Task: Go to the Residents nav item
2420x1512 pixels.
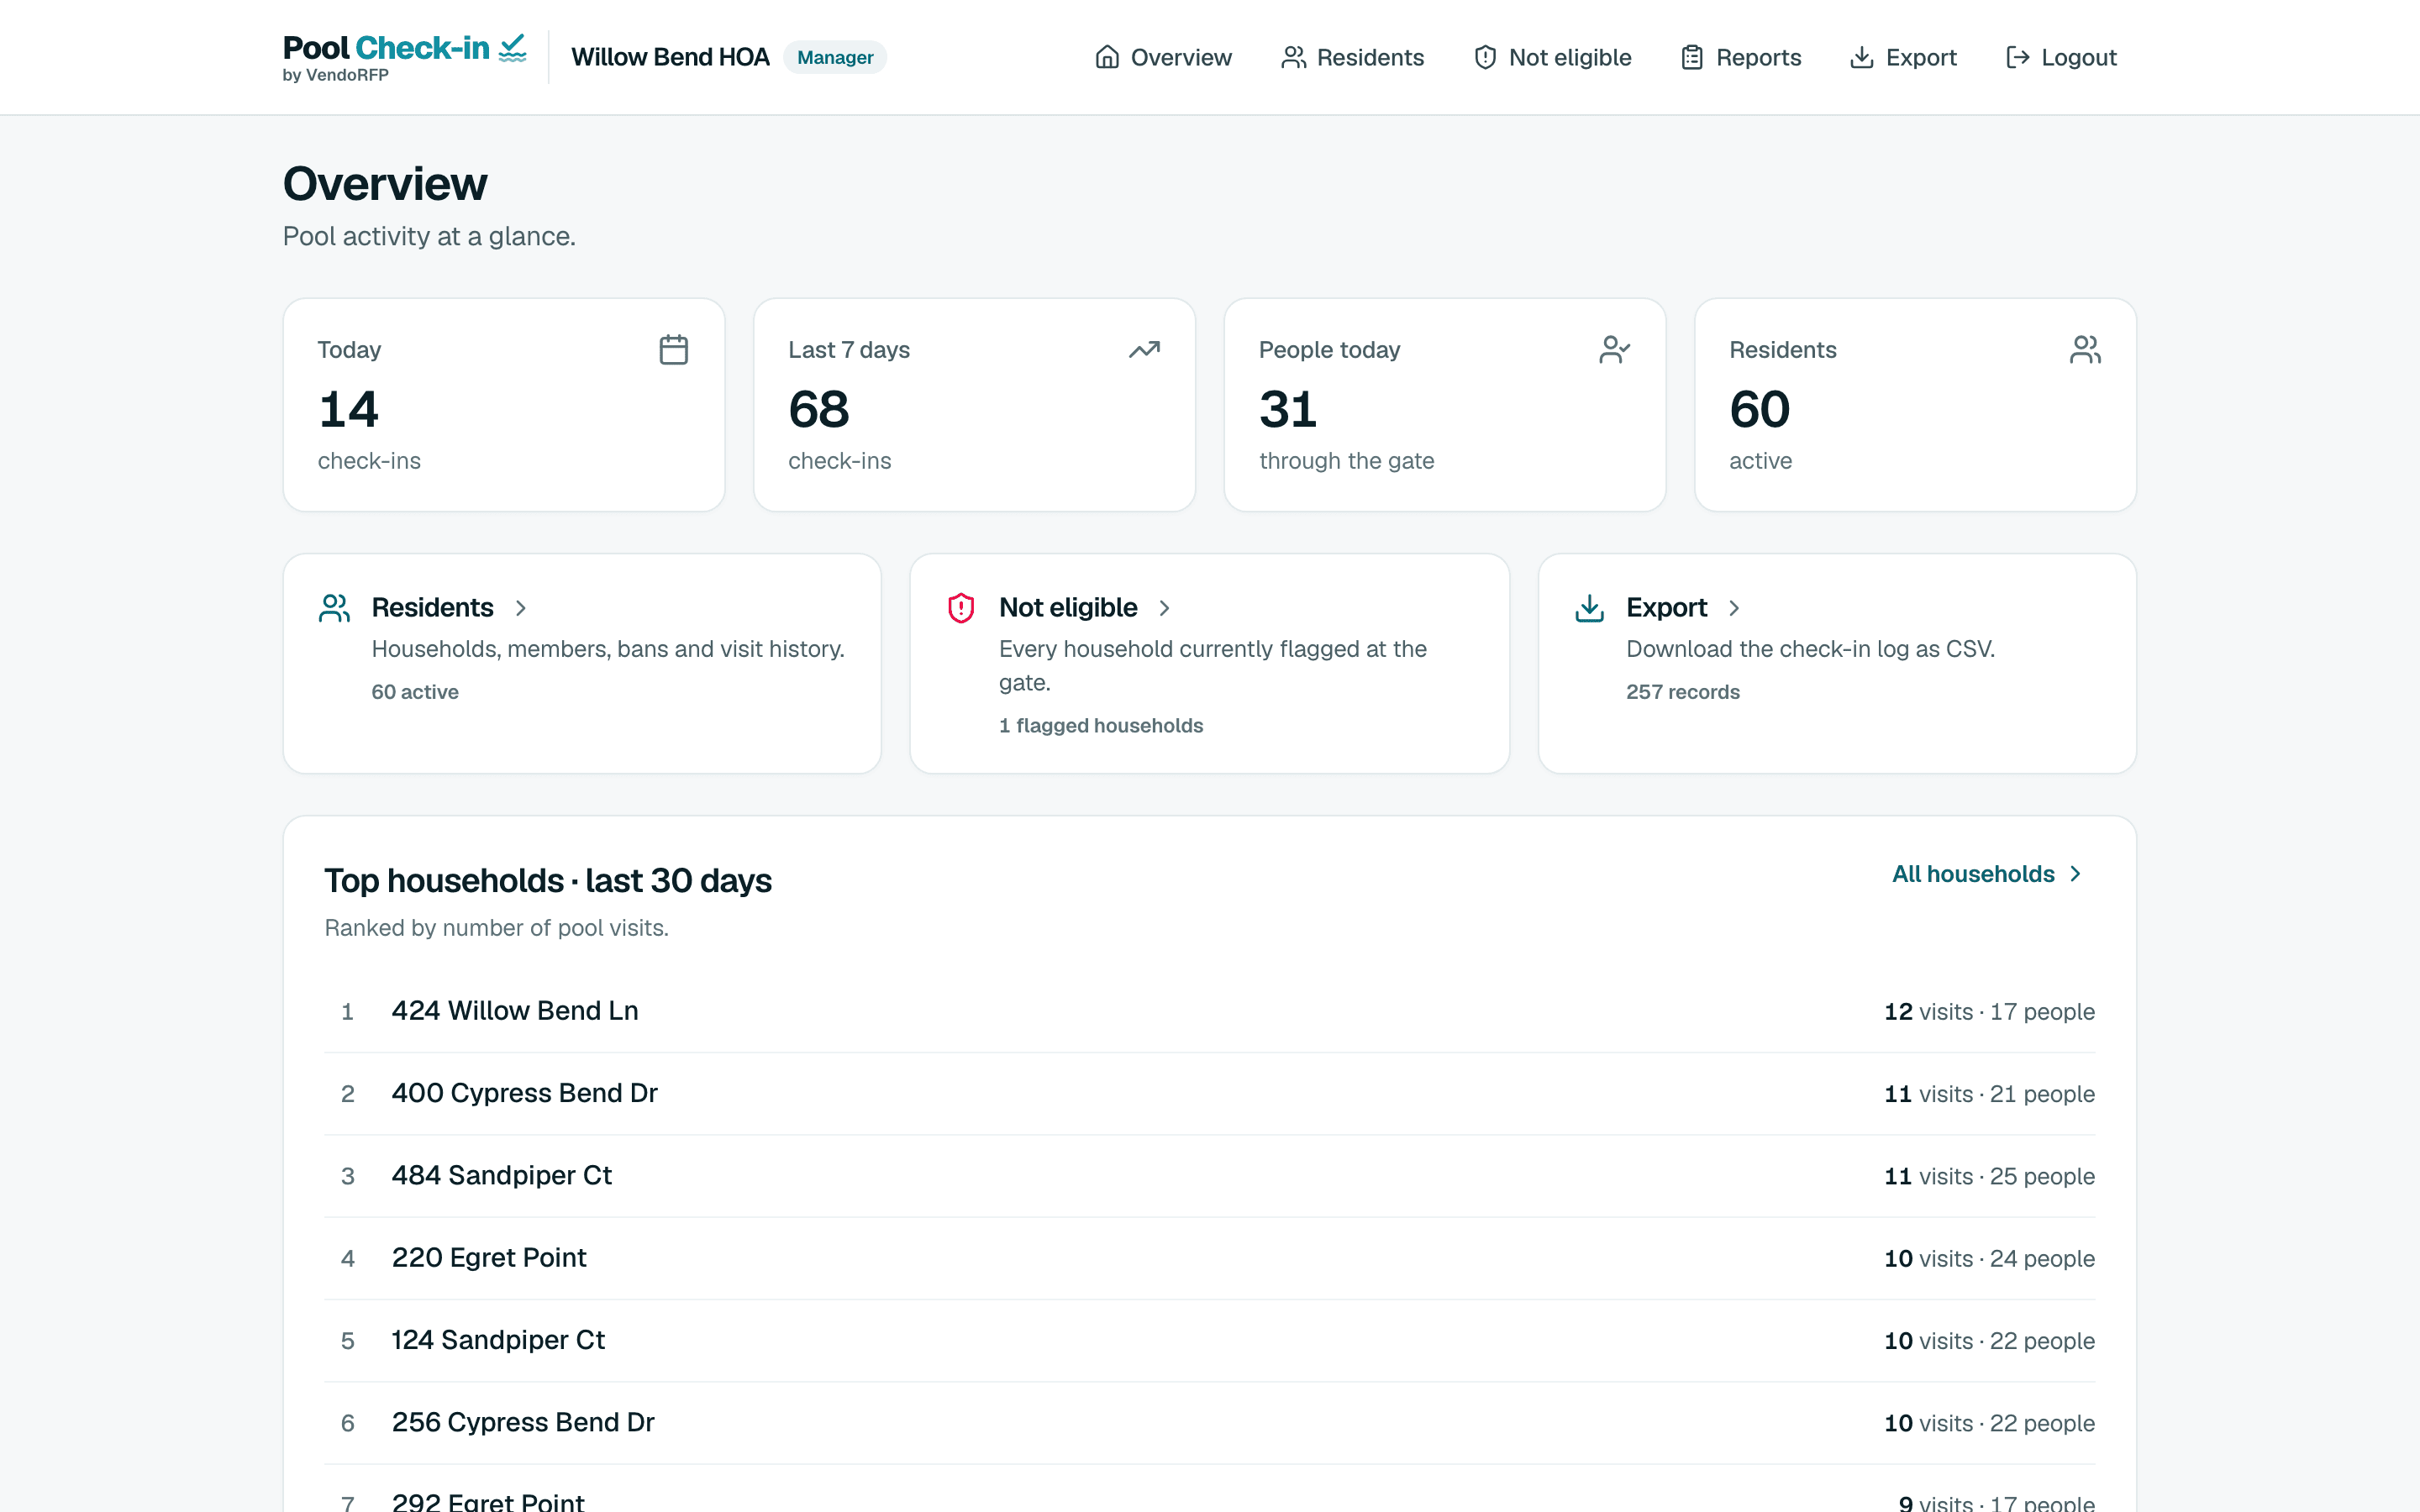Action: (x=1352, y=57)
